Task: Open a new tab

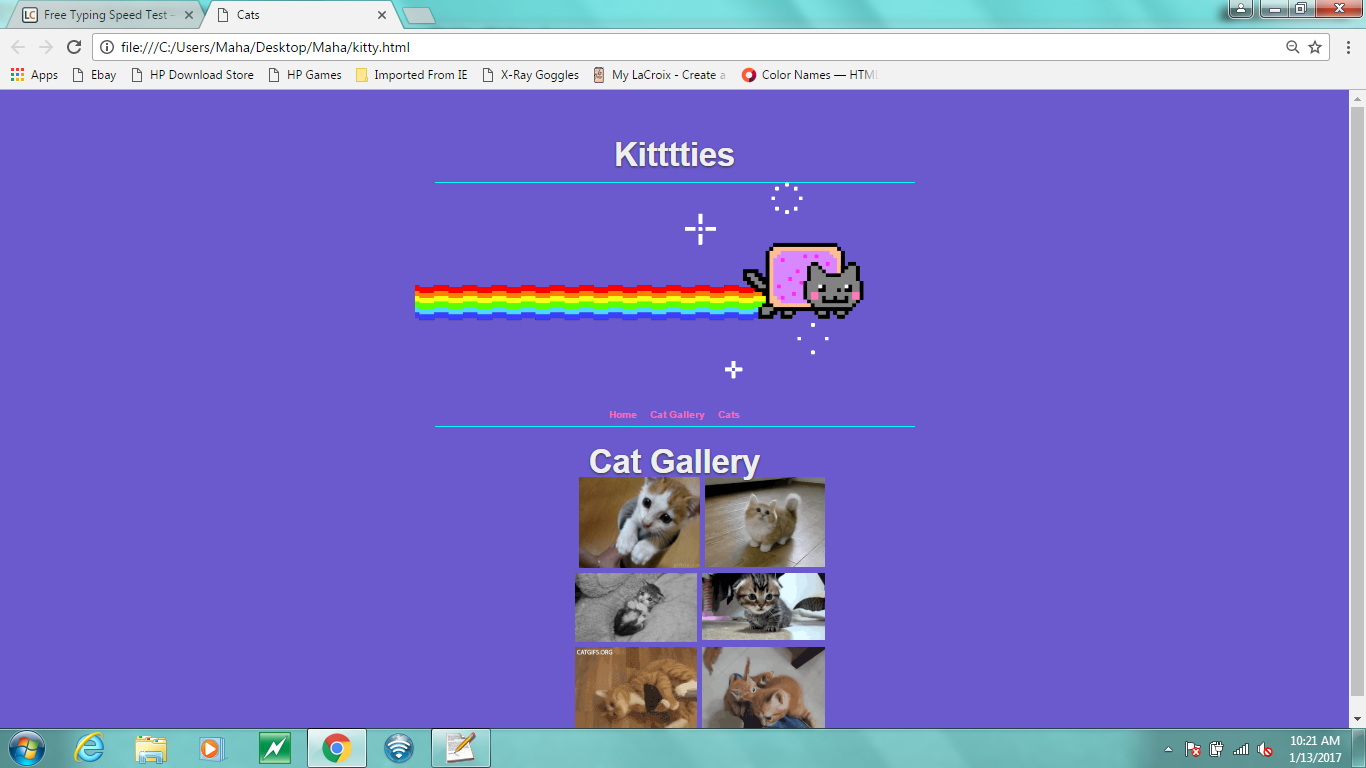Action: pyautogui.click(x=418, y=15)
